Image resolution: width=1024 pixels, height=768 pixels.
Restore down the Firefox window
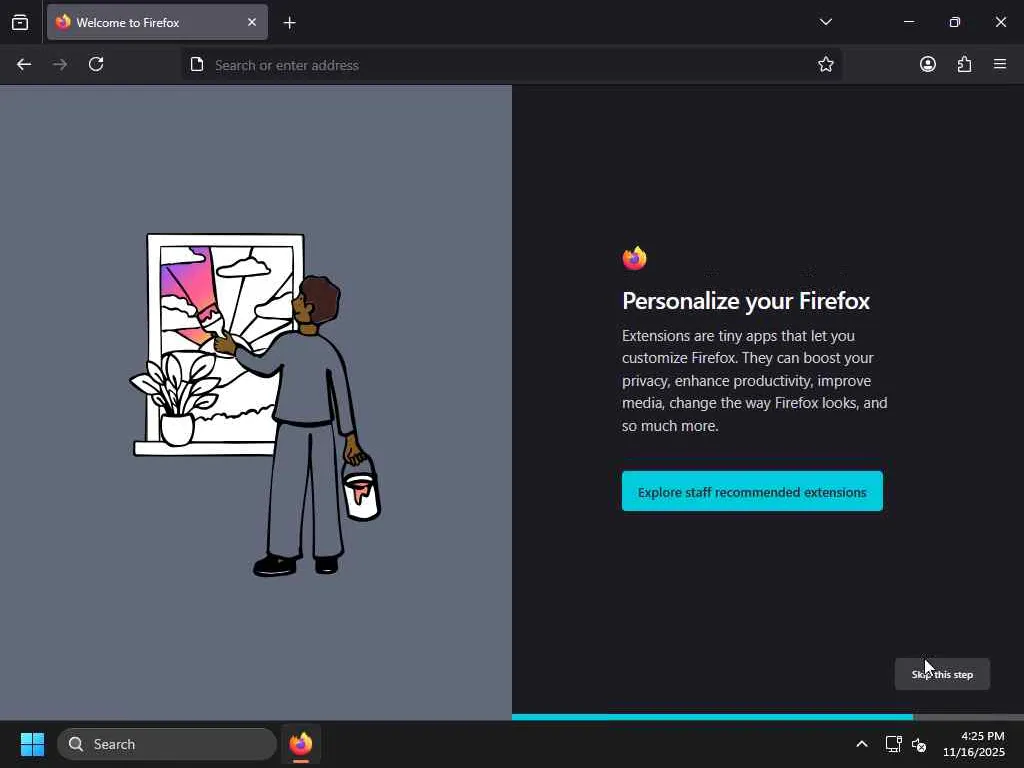point(954,22)
